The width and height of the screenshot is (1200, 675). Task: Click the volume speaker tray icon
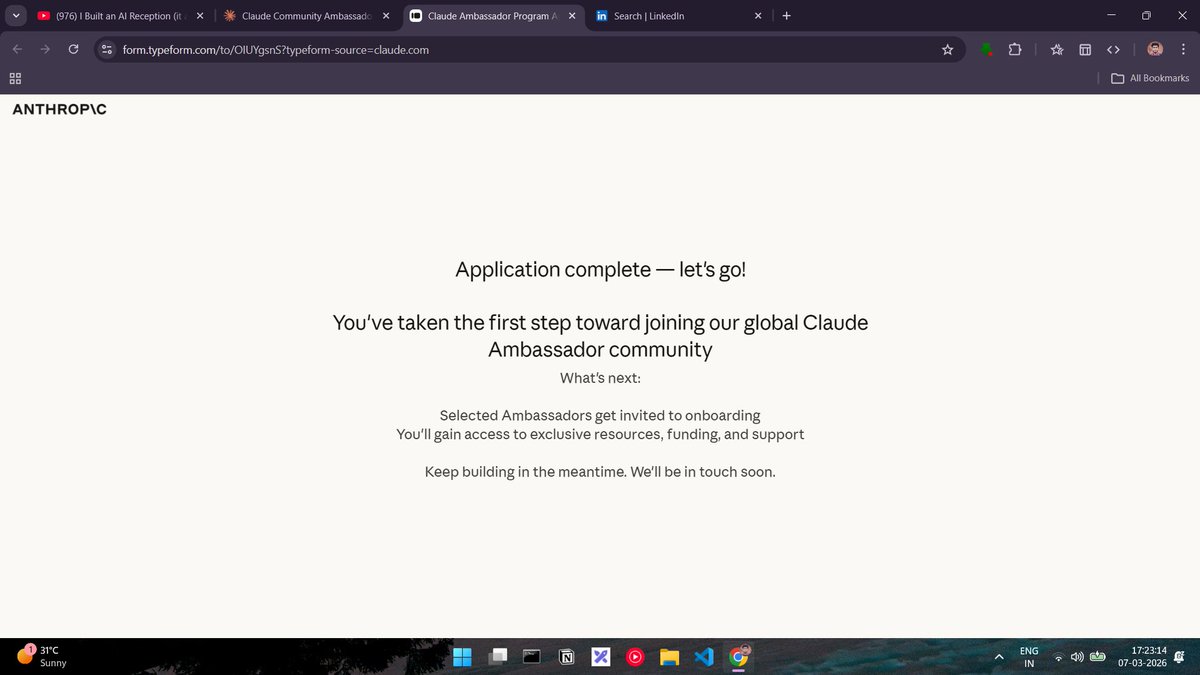point(1077,657)
